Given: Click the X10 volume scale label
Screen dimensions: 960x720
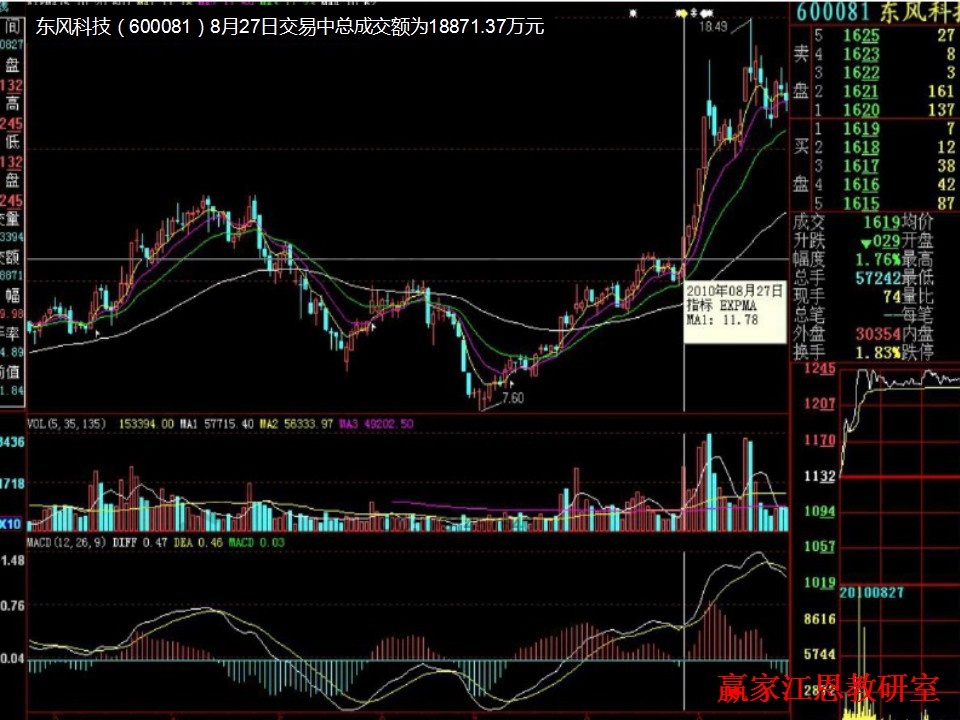Looking at the screenshot, I should click(11, 524).
